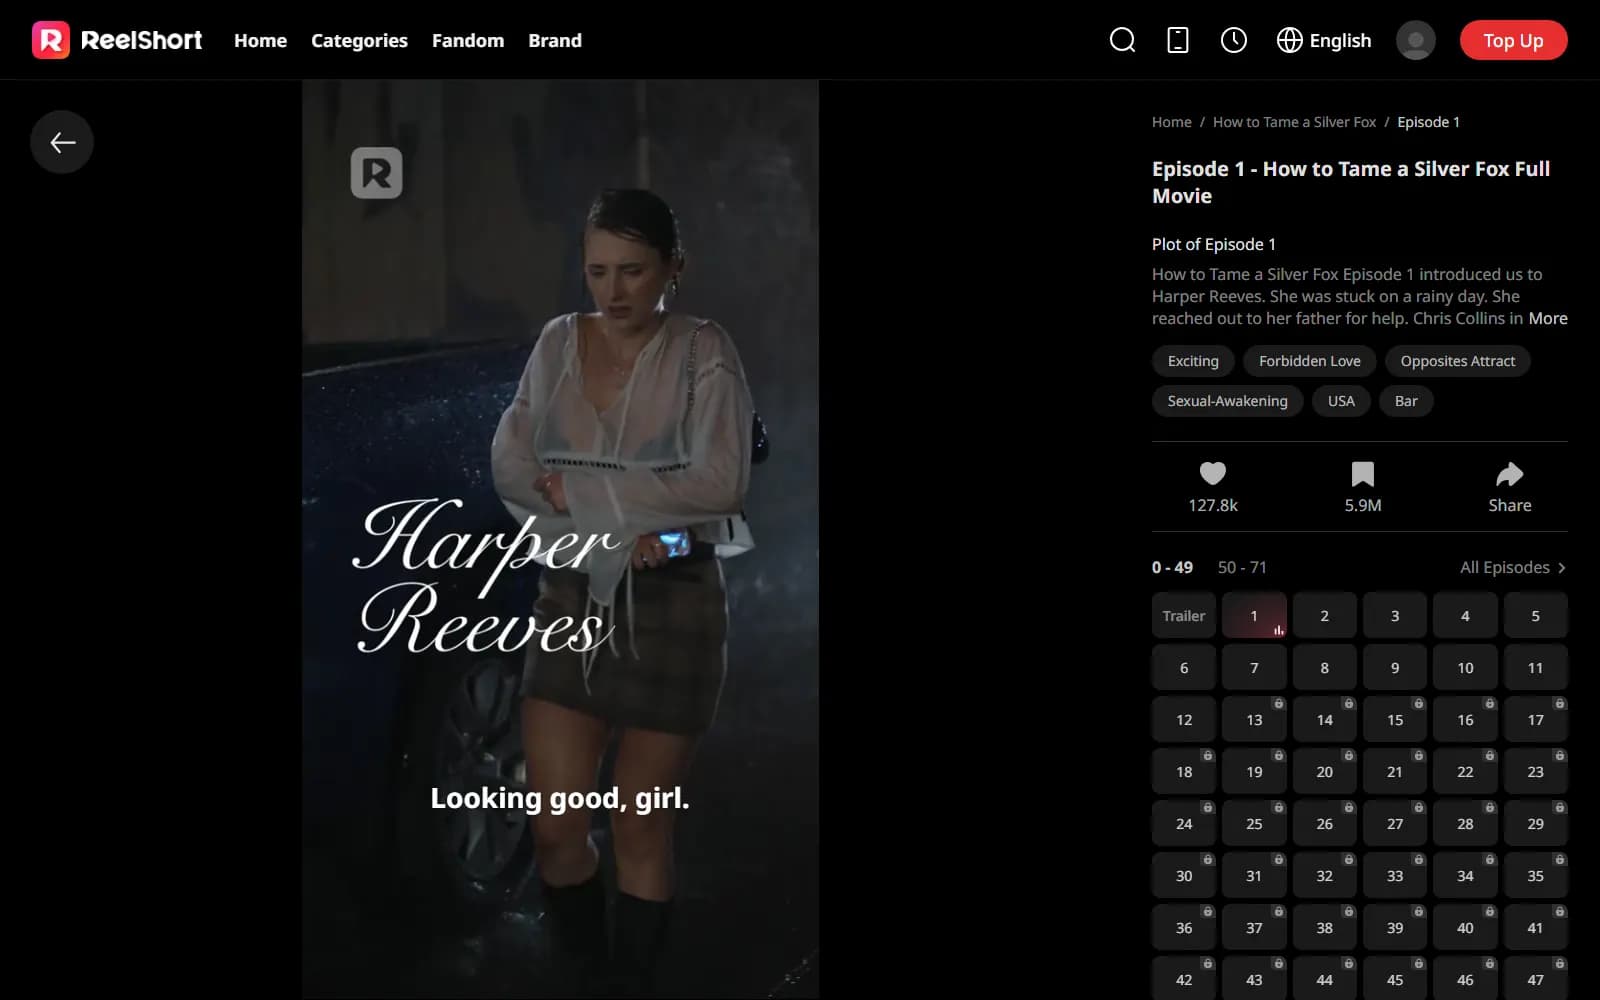The width and height of the screenshot is (1600, 1000).
Task: Open the user profile avatar
Action: 1415,40
